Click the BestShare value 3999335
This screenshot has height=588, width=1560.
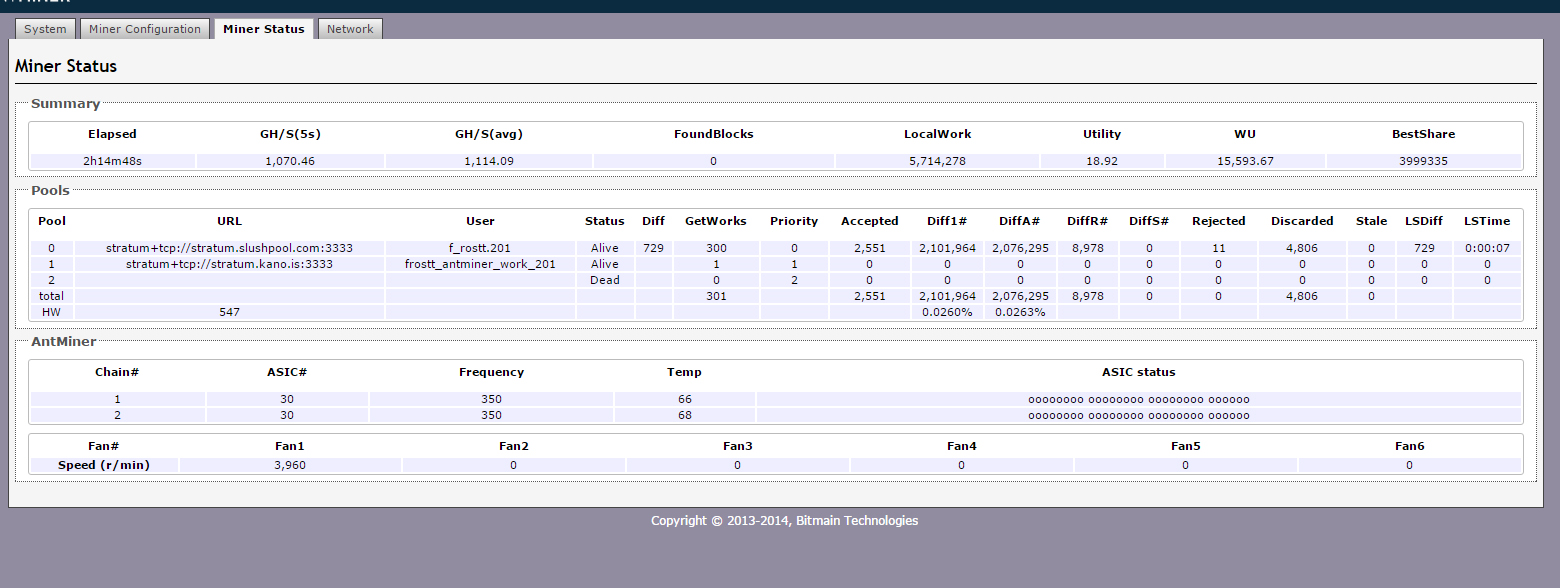pos(1423,161)
